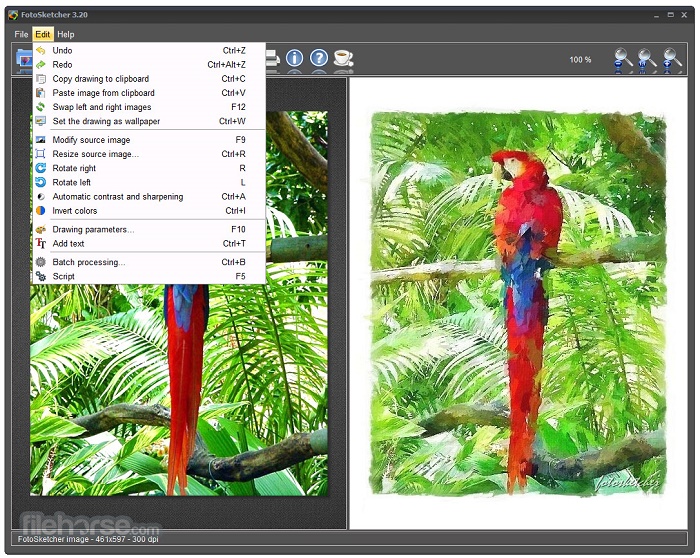Open Drawing parameters dialog
The height and width of the screenshot is (558, 700).
click(x=93, y=229)
